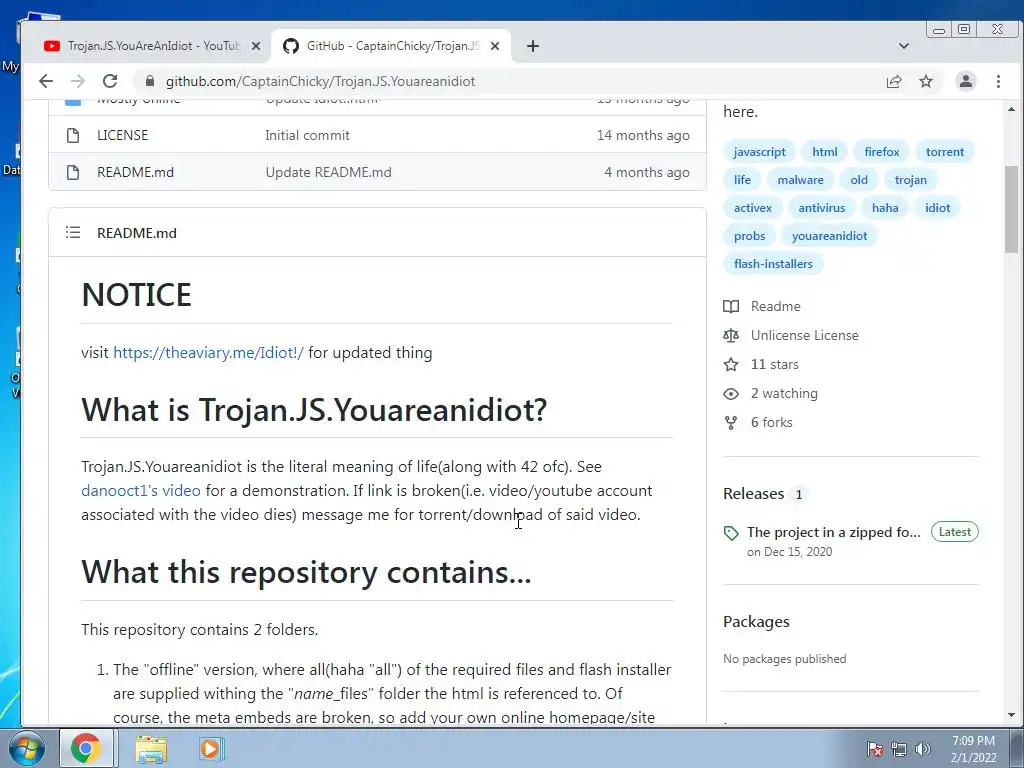1024x768 pixels.
Task: Click the Latest release badge
Action: (x=954, y=532)
